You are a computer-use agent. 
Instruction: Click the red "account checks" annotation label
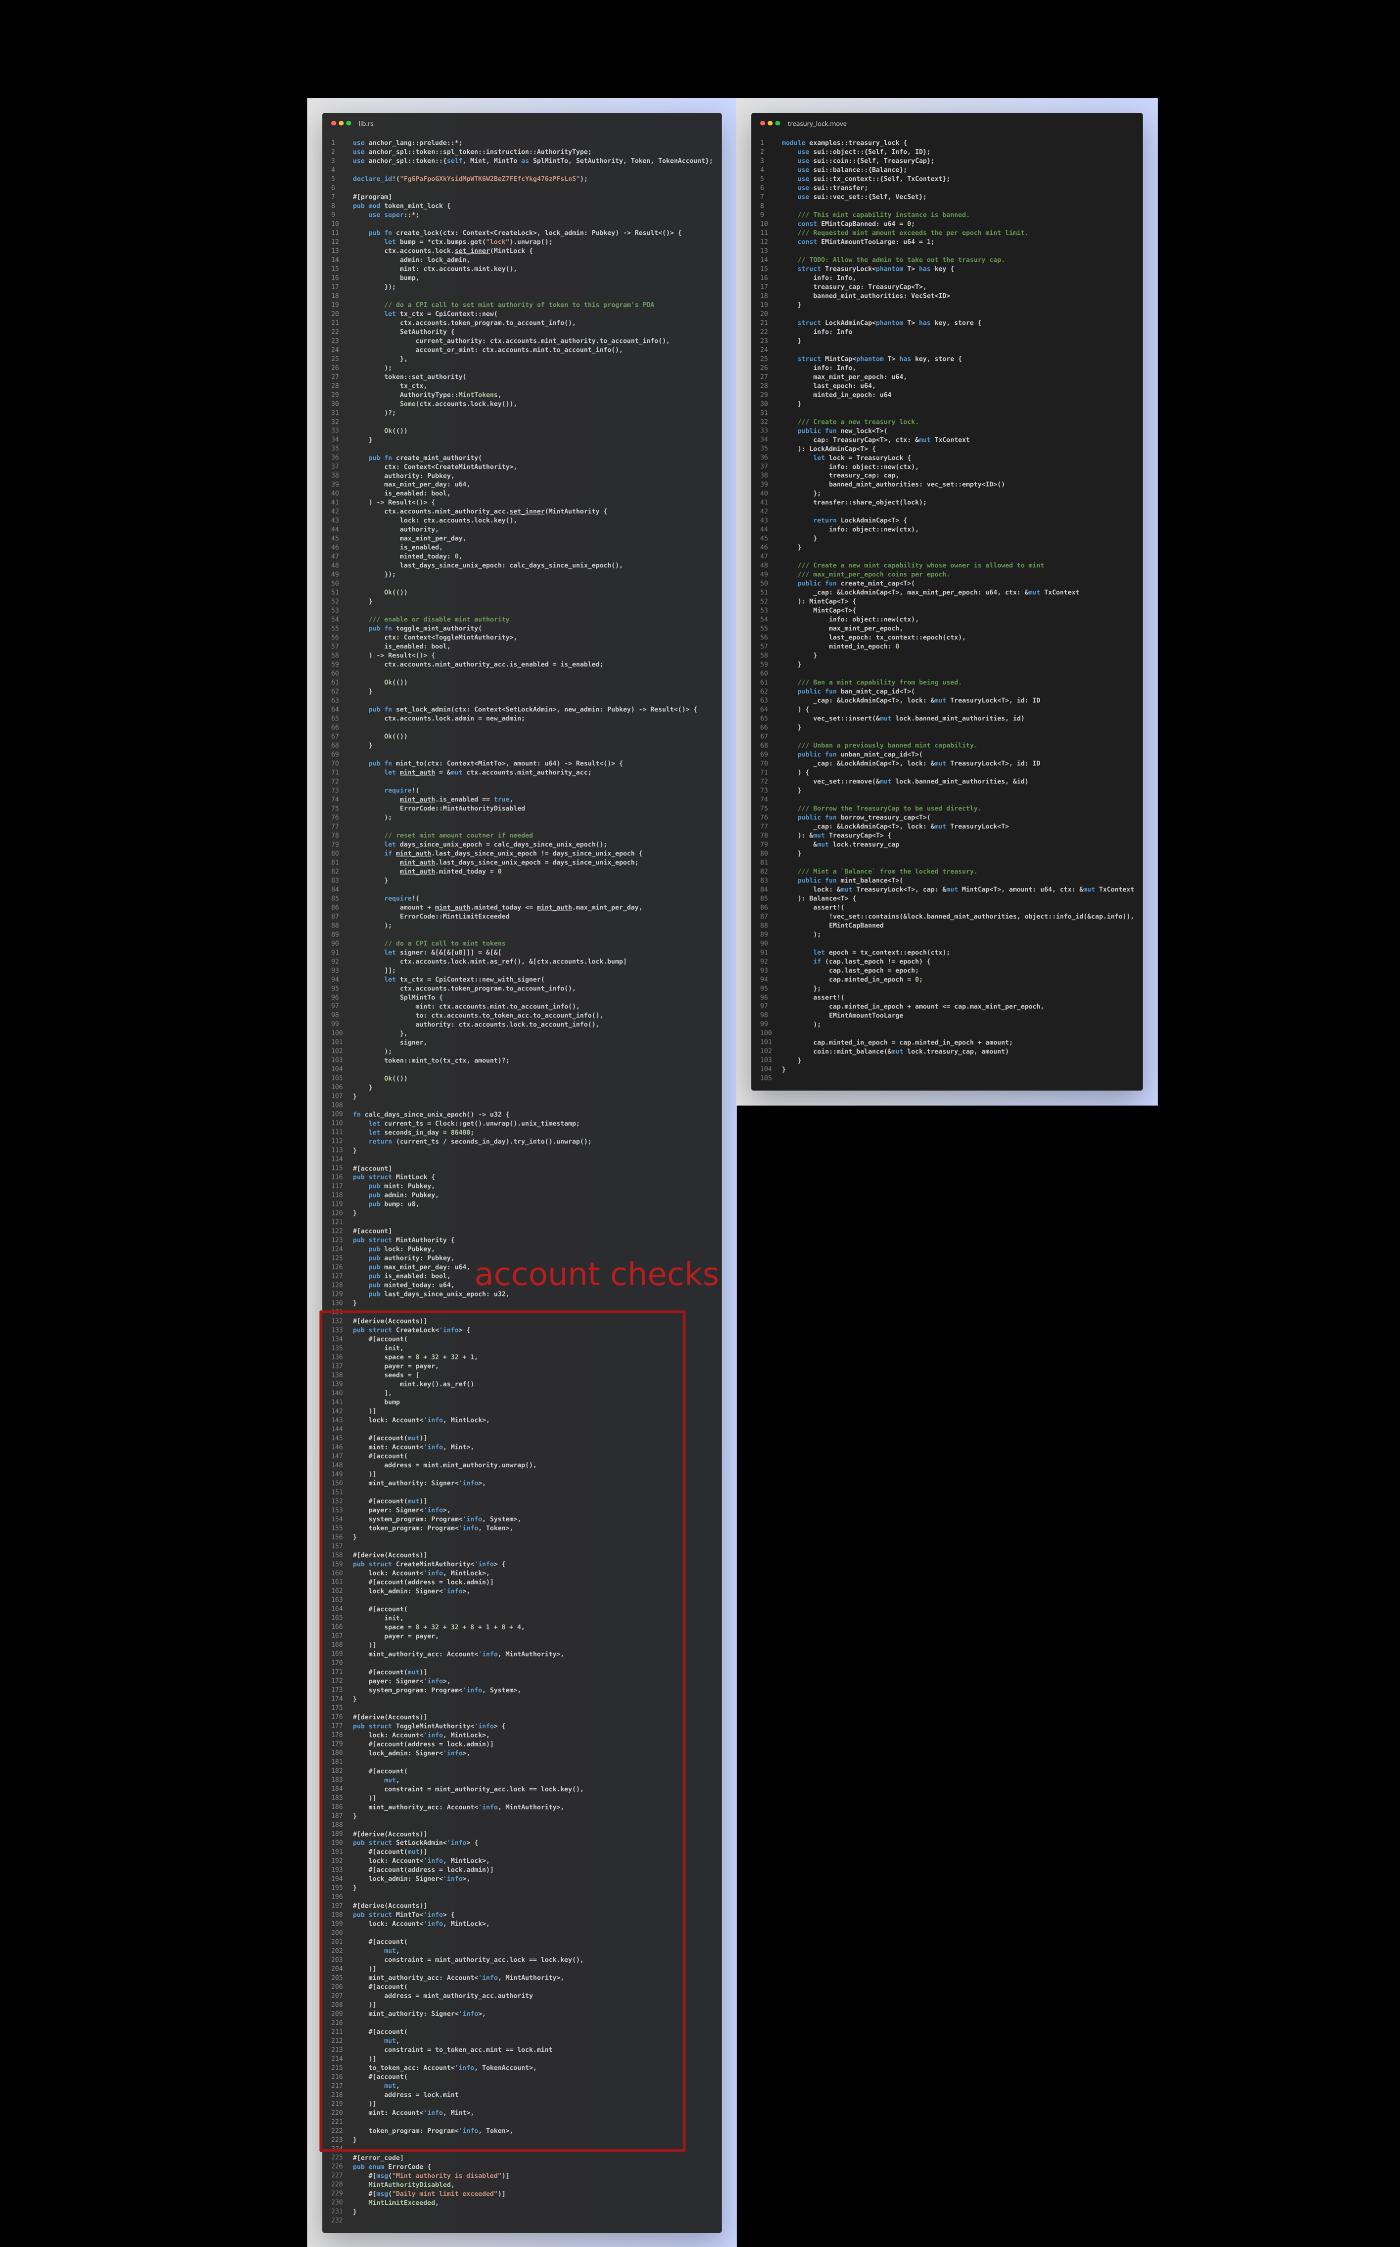[x=596, y=1274]
